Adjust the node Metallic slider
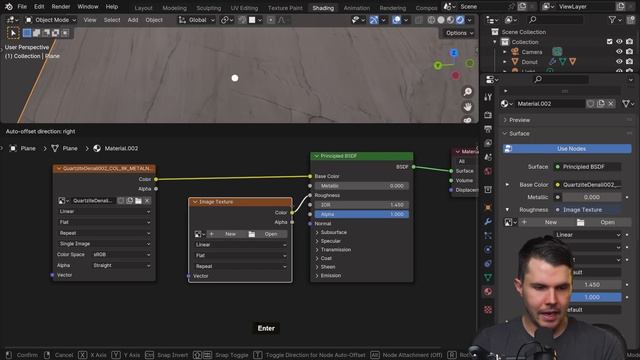Image resolution: width=640 pixels, height=360 pixels. [x=362, y=186]
